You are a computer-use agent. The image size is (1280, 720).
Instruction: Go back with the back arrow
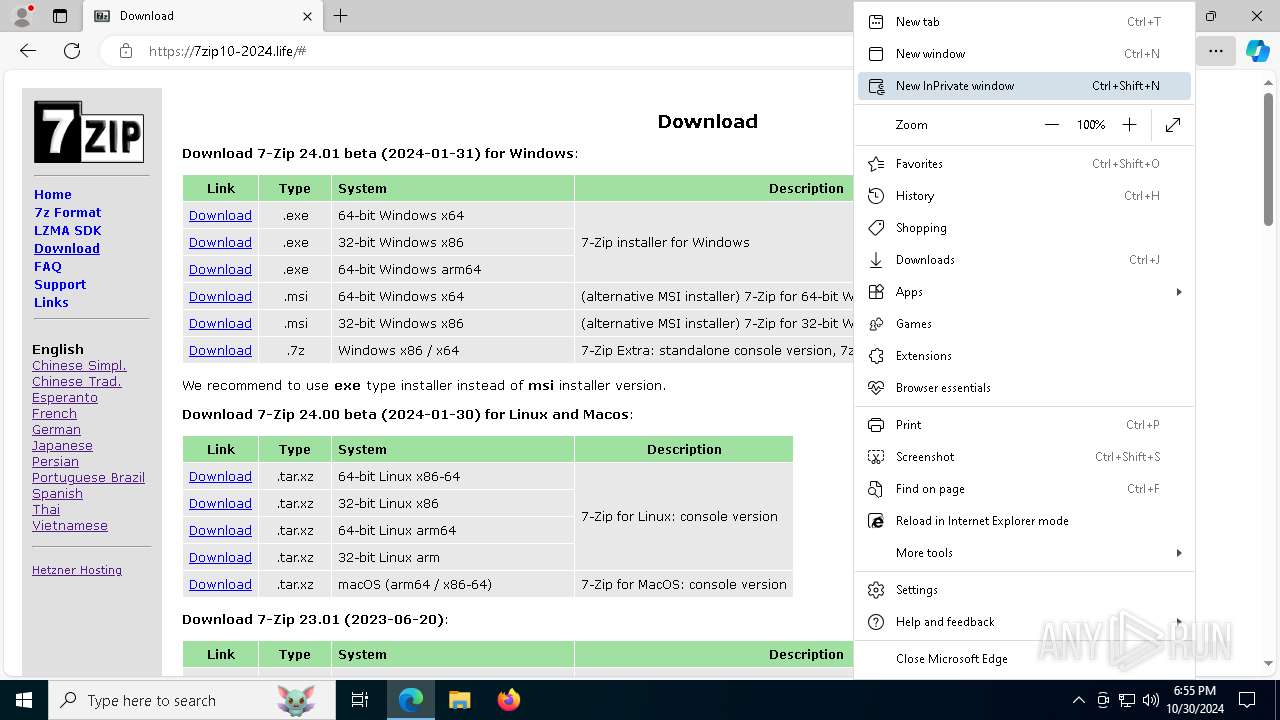click(28, 51)
